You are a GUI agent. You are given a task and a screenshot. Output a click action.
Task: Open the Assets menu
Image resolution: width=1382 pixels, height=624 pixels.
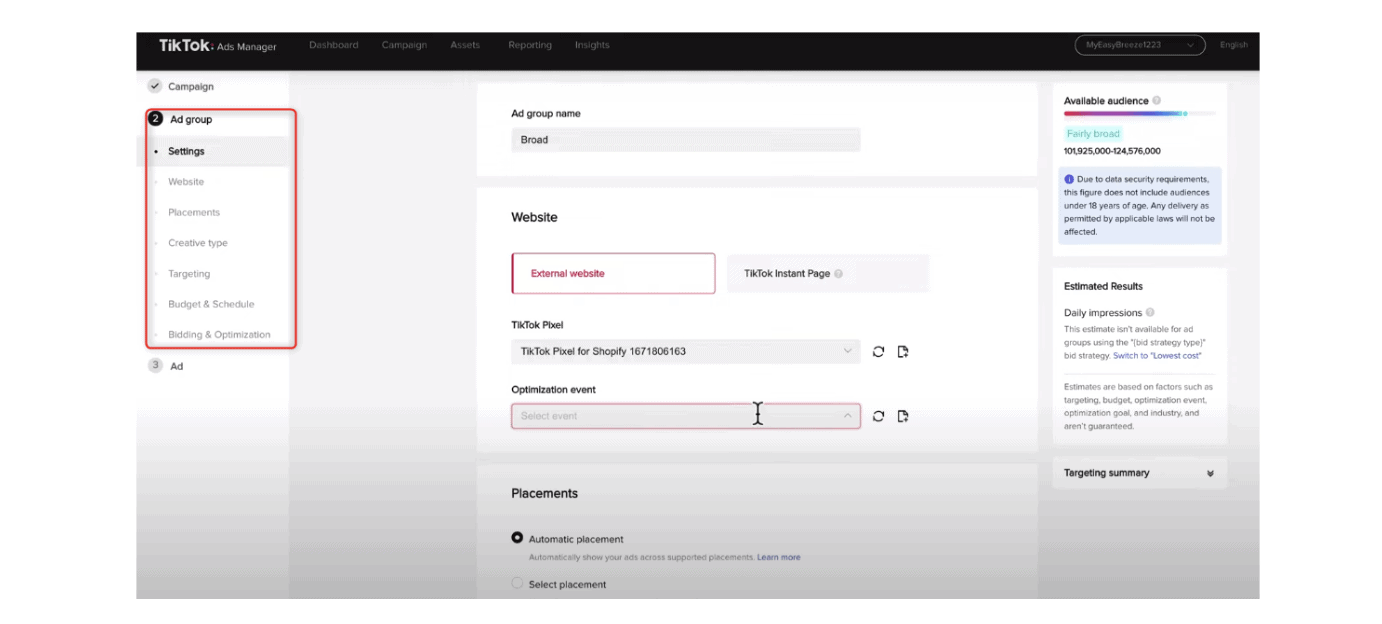point(465,45)
